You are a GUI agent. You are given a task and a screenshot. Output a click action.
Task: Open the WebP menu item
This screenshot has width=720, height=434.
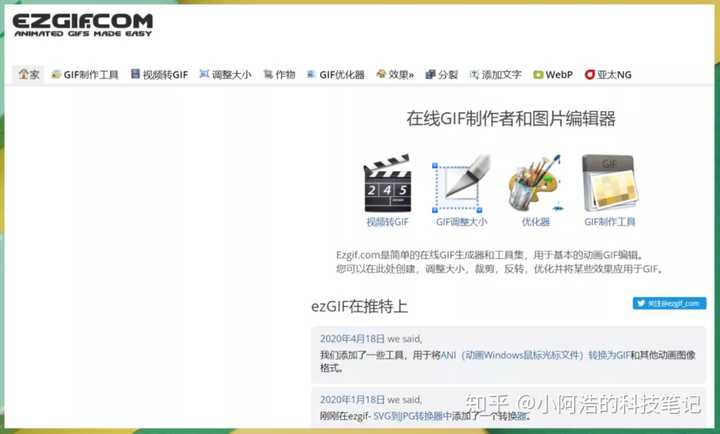click(x=553, y=74)
